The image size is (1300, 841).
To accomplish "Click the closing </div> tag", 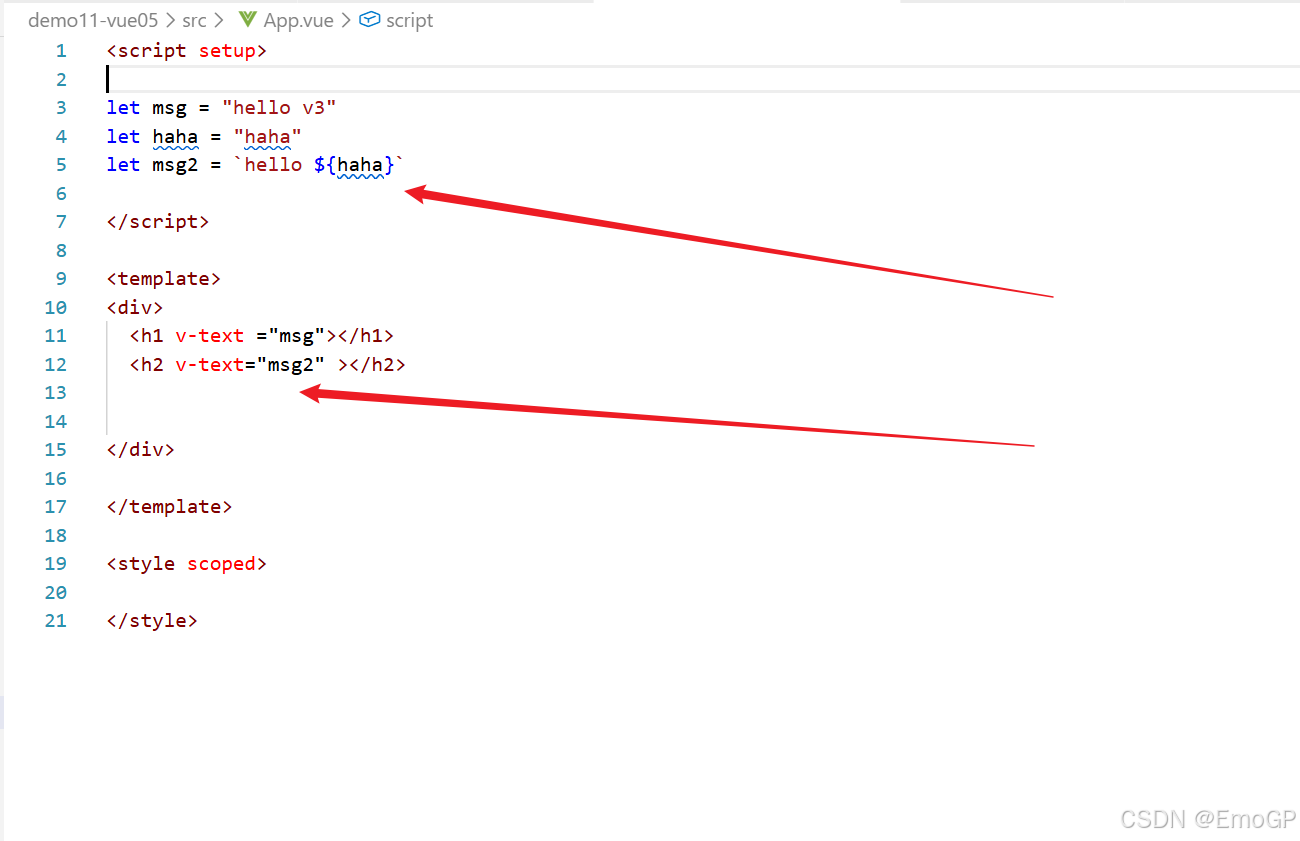I will pos(141,450).
